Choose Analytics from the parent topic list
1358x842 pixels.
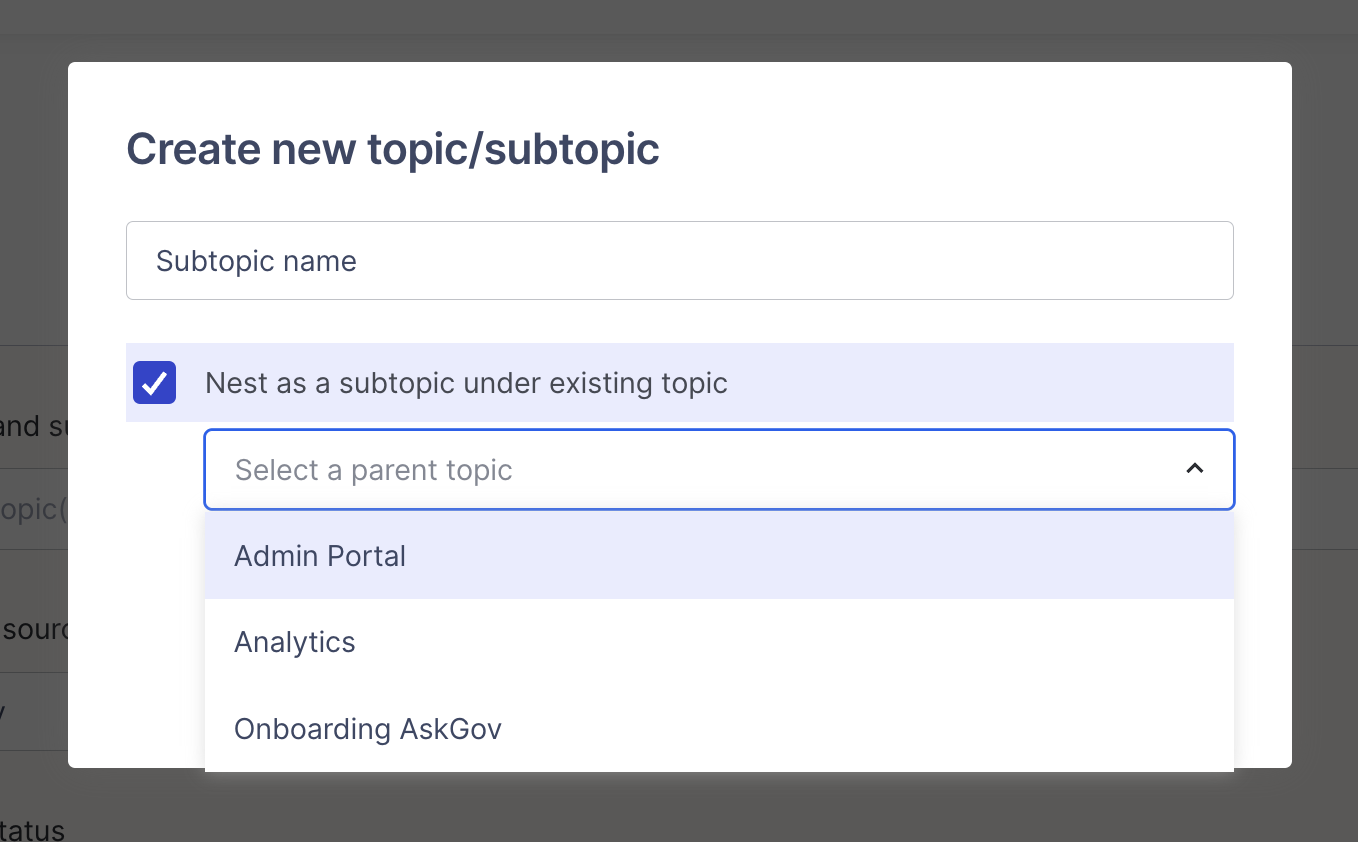coord(295,642)
